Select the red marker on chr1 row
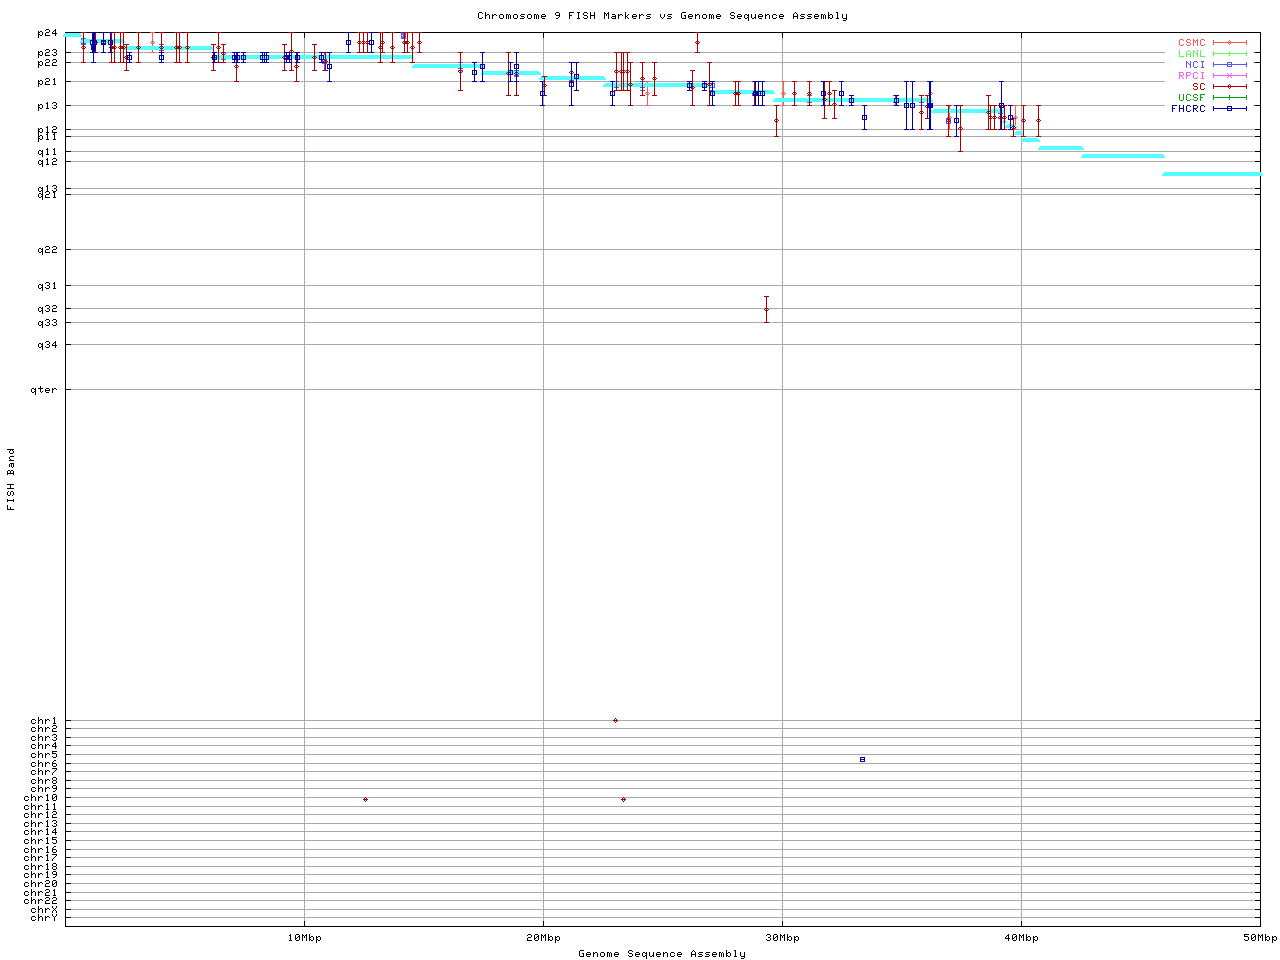 tap(615, 721)
